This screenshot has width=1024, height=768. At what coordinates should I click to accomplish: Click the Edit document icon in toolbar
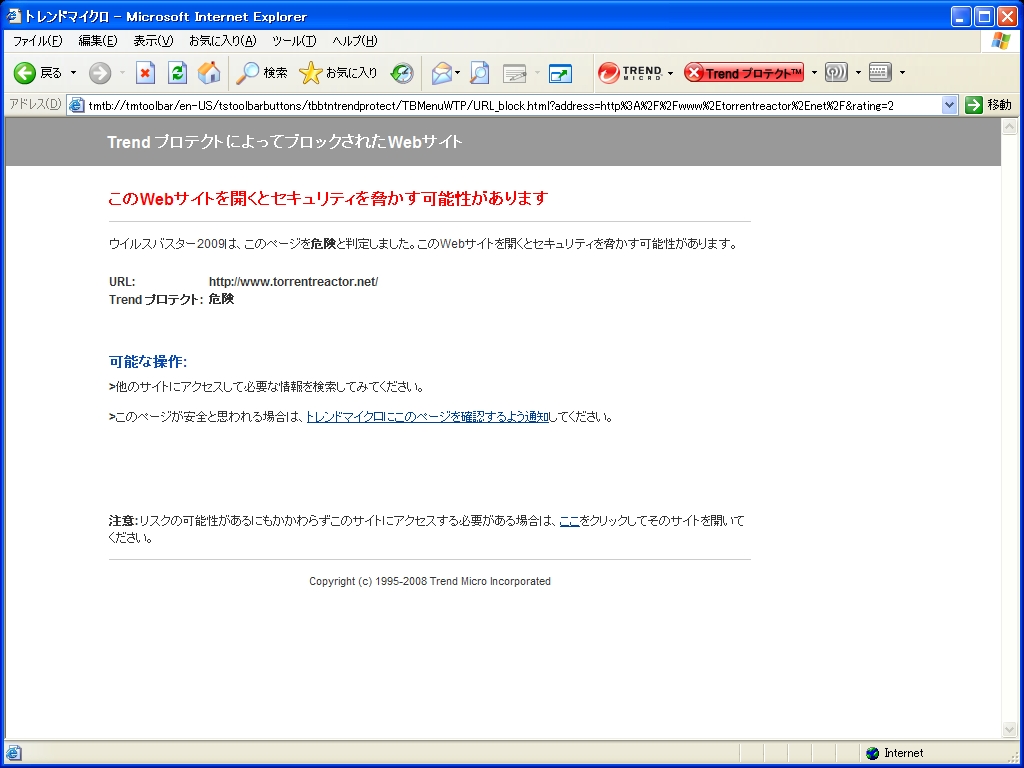point(515,72)
